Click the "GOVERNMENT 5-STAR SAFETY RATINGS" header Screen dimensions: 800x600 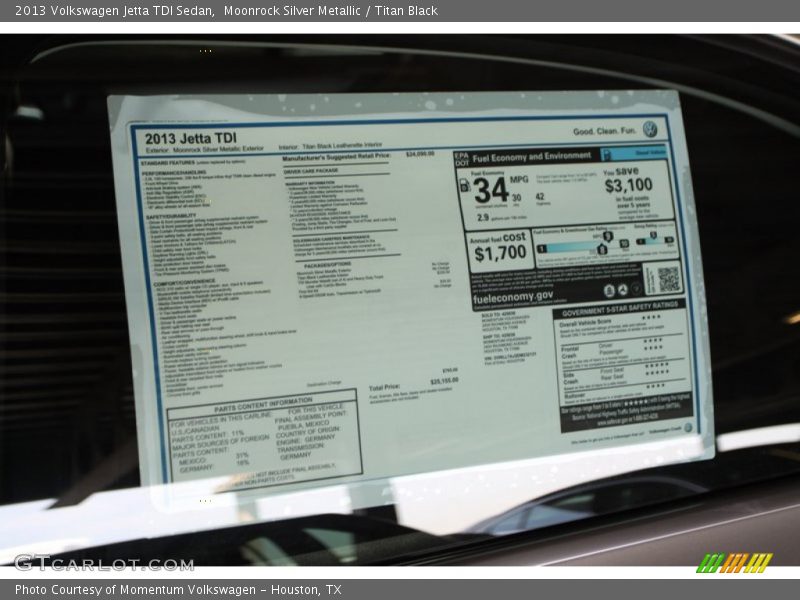(619, 309)
